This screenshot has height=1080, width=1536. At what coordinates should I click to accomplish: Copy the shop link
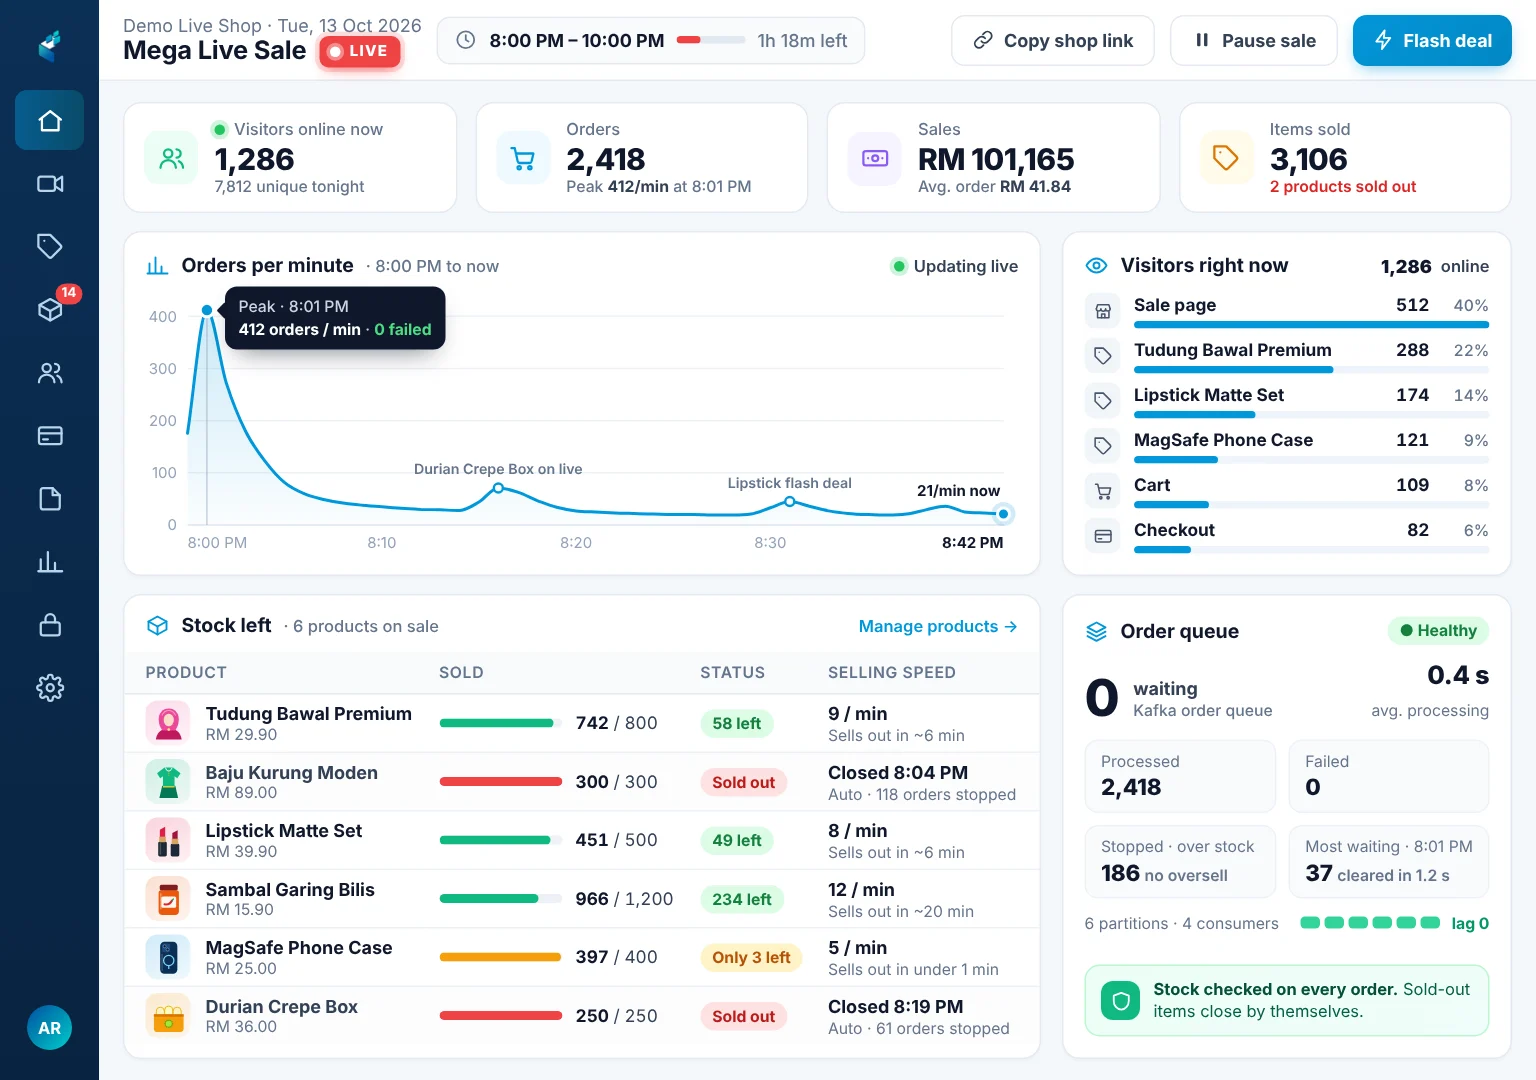point(1053,41)
